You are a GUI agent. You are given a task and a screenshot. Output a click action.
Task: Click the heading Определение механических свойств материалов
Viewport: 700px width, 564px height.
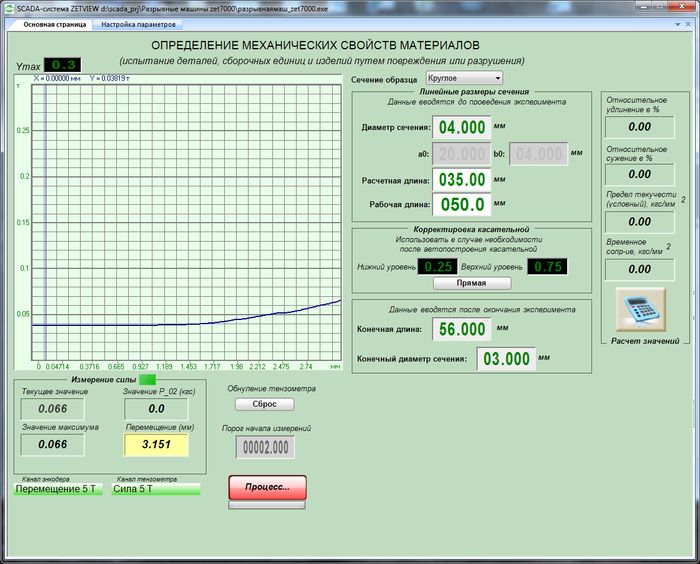tap(315, 45)
